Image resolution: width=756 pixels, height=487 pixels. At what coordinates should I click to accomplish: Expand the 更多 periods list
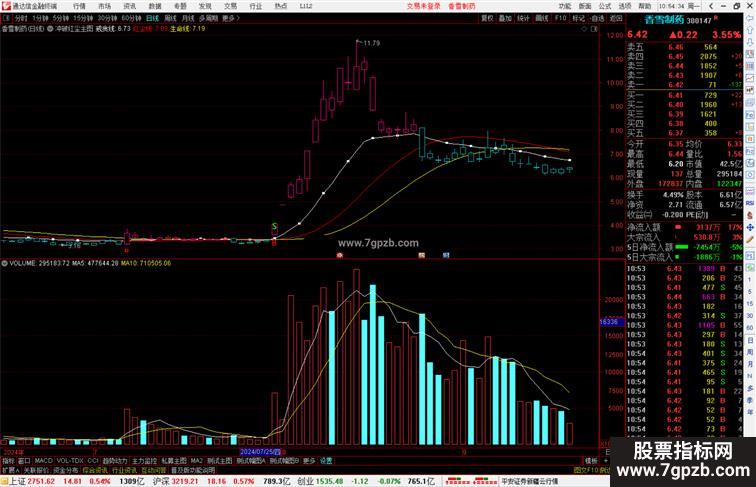(x=230, y=18)
